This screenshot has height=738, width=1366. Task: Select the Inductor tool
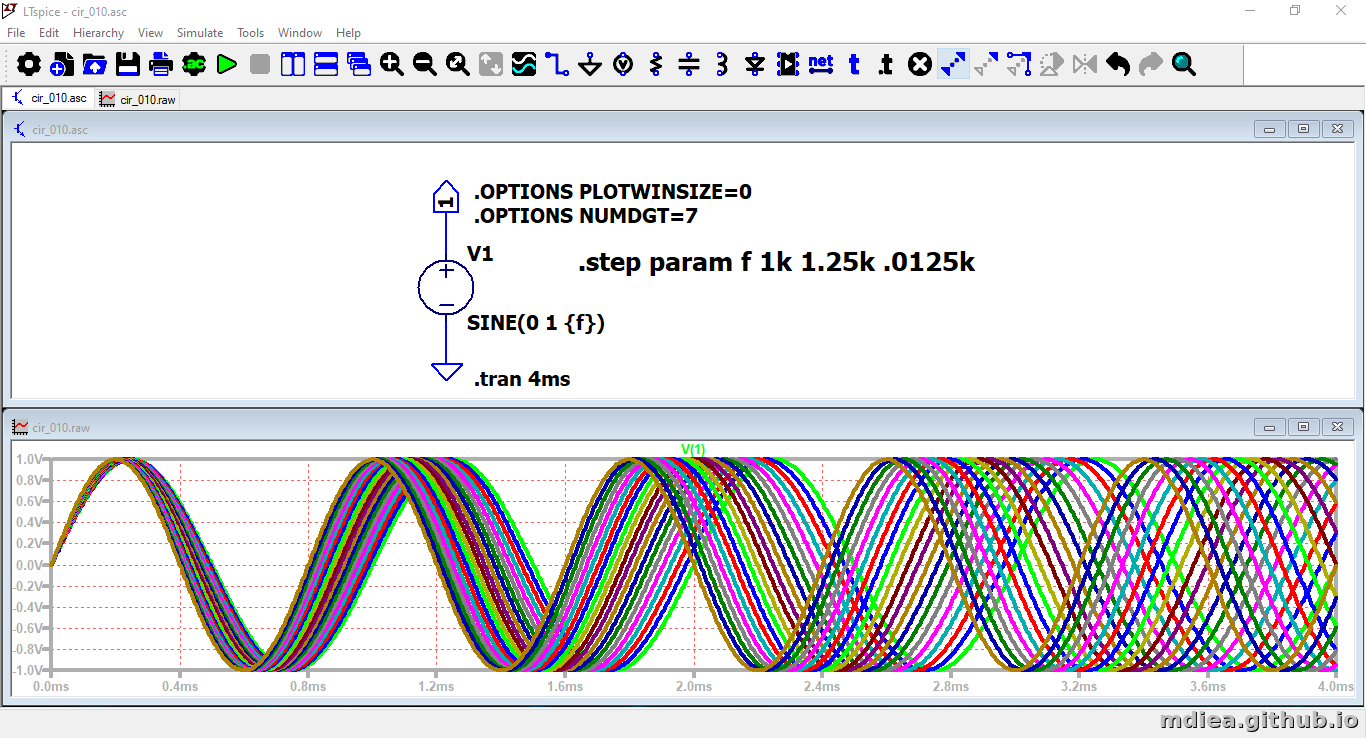pos(722,65)
